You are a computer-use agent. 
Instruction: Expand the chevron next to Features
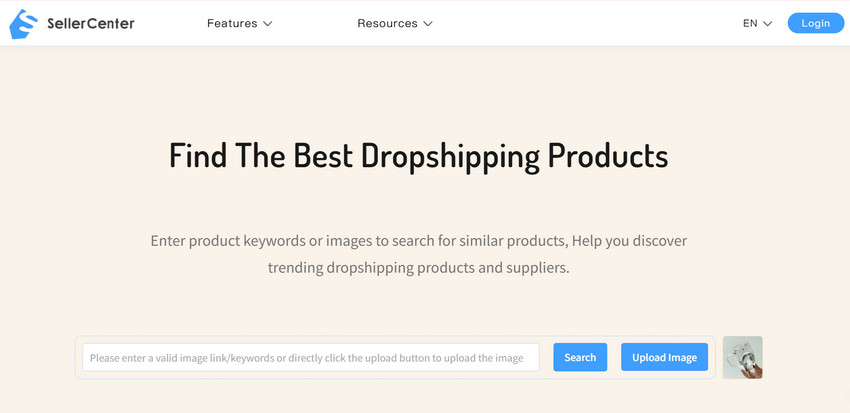tap(268, 24)
